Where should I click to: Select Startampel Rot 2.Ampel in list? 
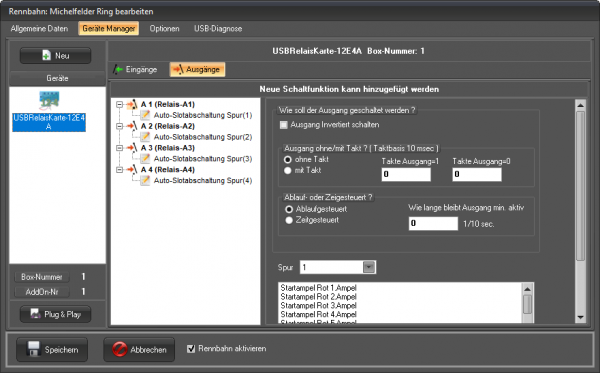pyautogui.click(x=318, y=296)
